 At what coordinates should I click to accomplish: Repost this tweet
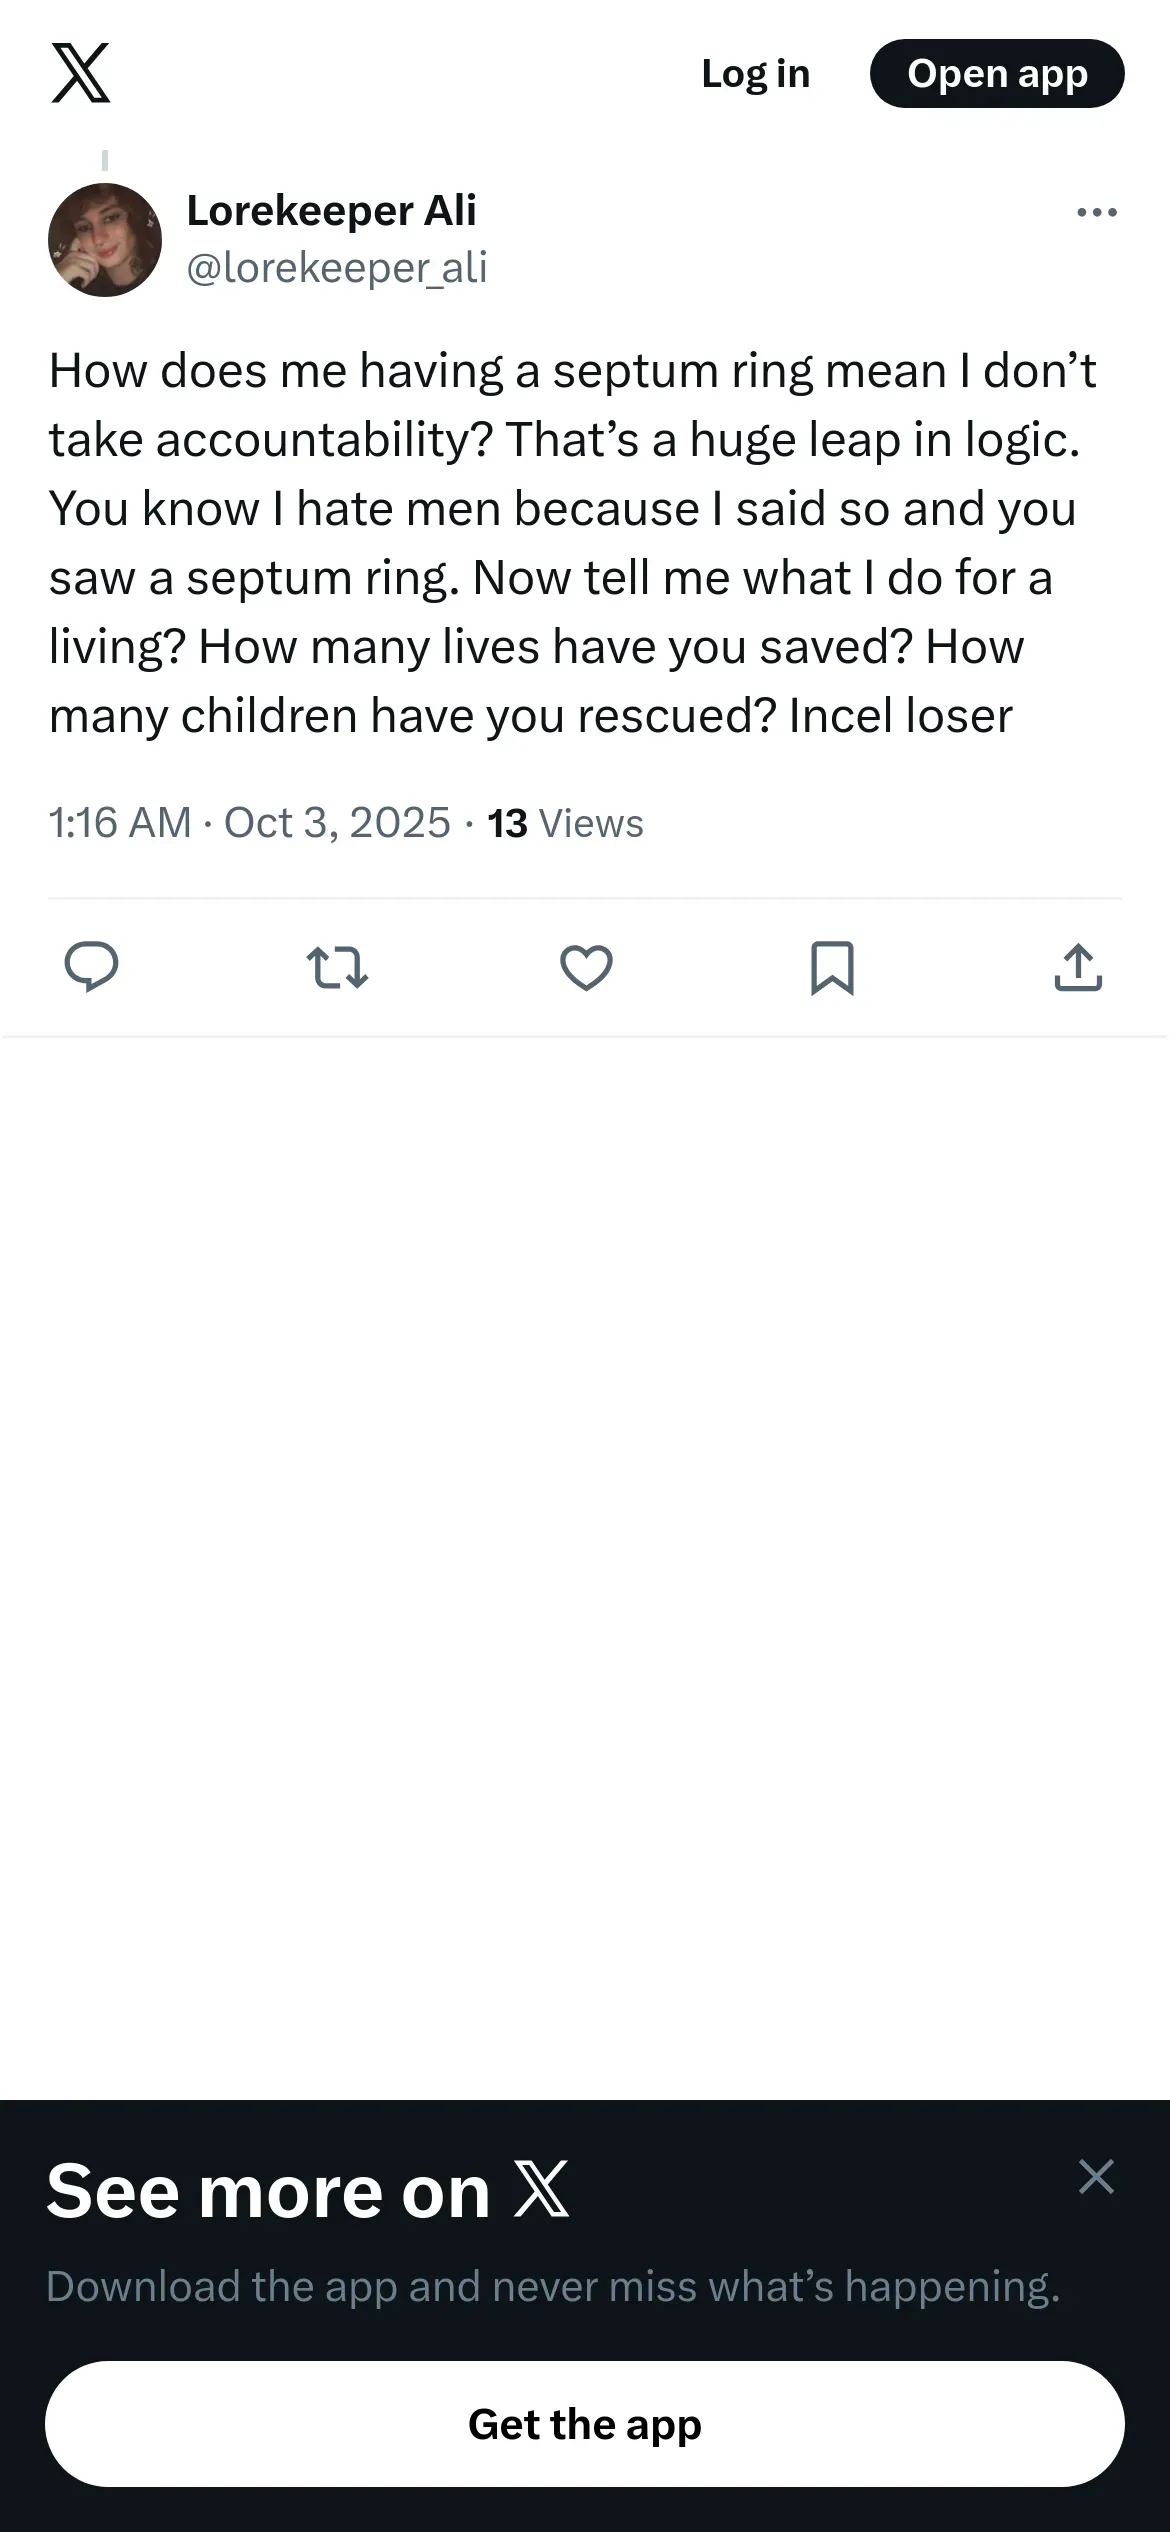tap(337, 968)
